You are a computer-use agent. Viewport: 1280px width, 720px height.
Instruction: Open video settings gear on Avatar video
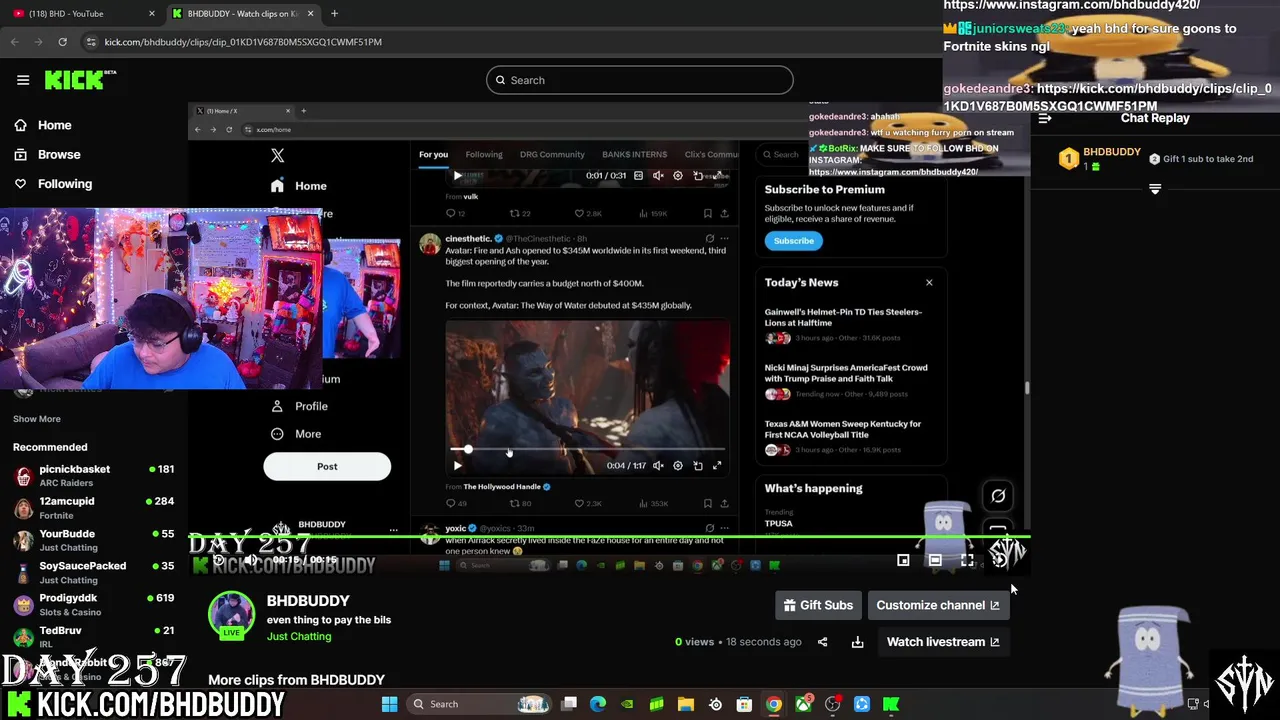677,465
